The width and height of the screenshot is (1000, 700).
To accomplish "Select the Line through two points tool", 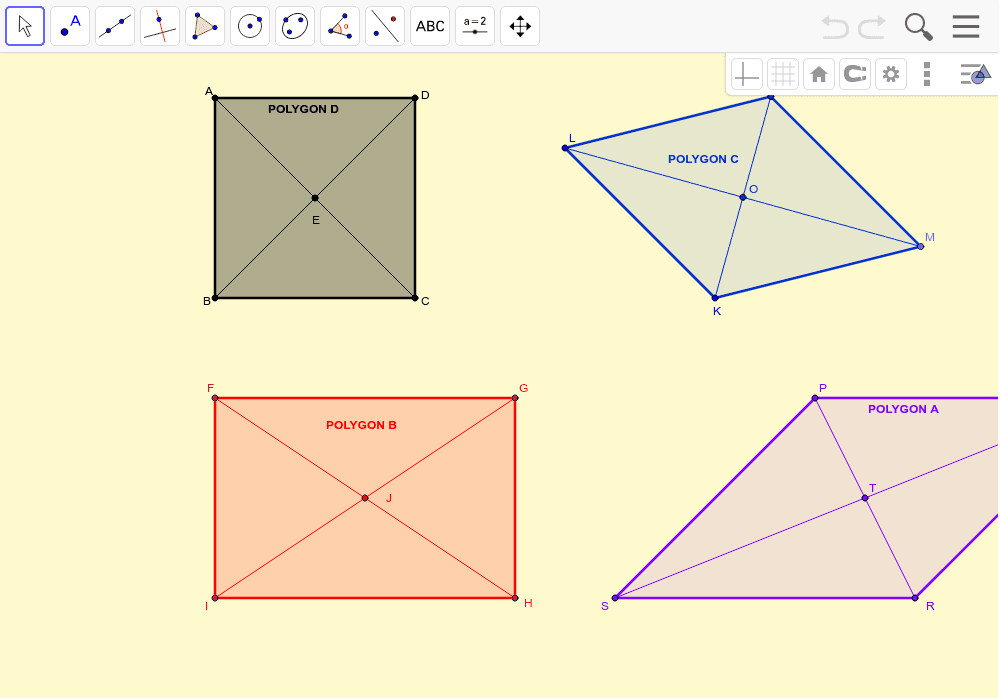I will (x=115, y=26).
